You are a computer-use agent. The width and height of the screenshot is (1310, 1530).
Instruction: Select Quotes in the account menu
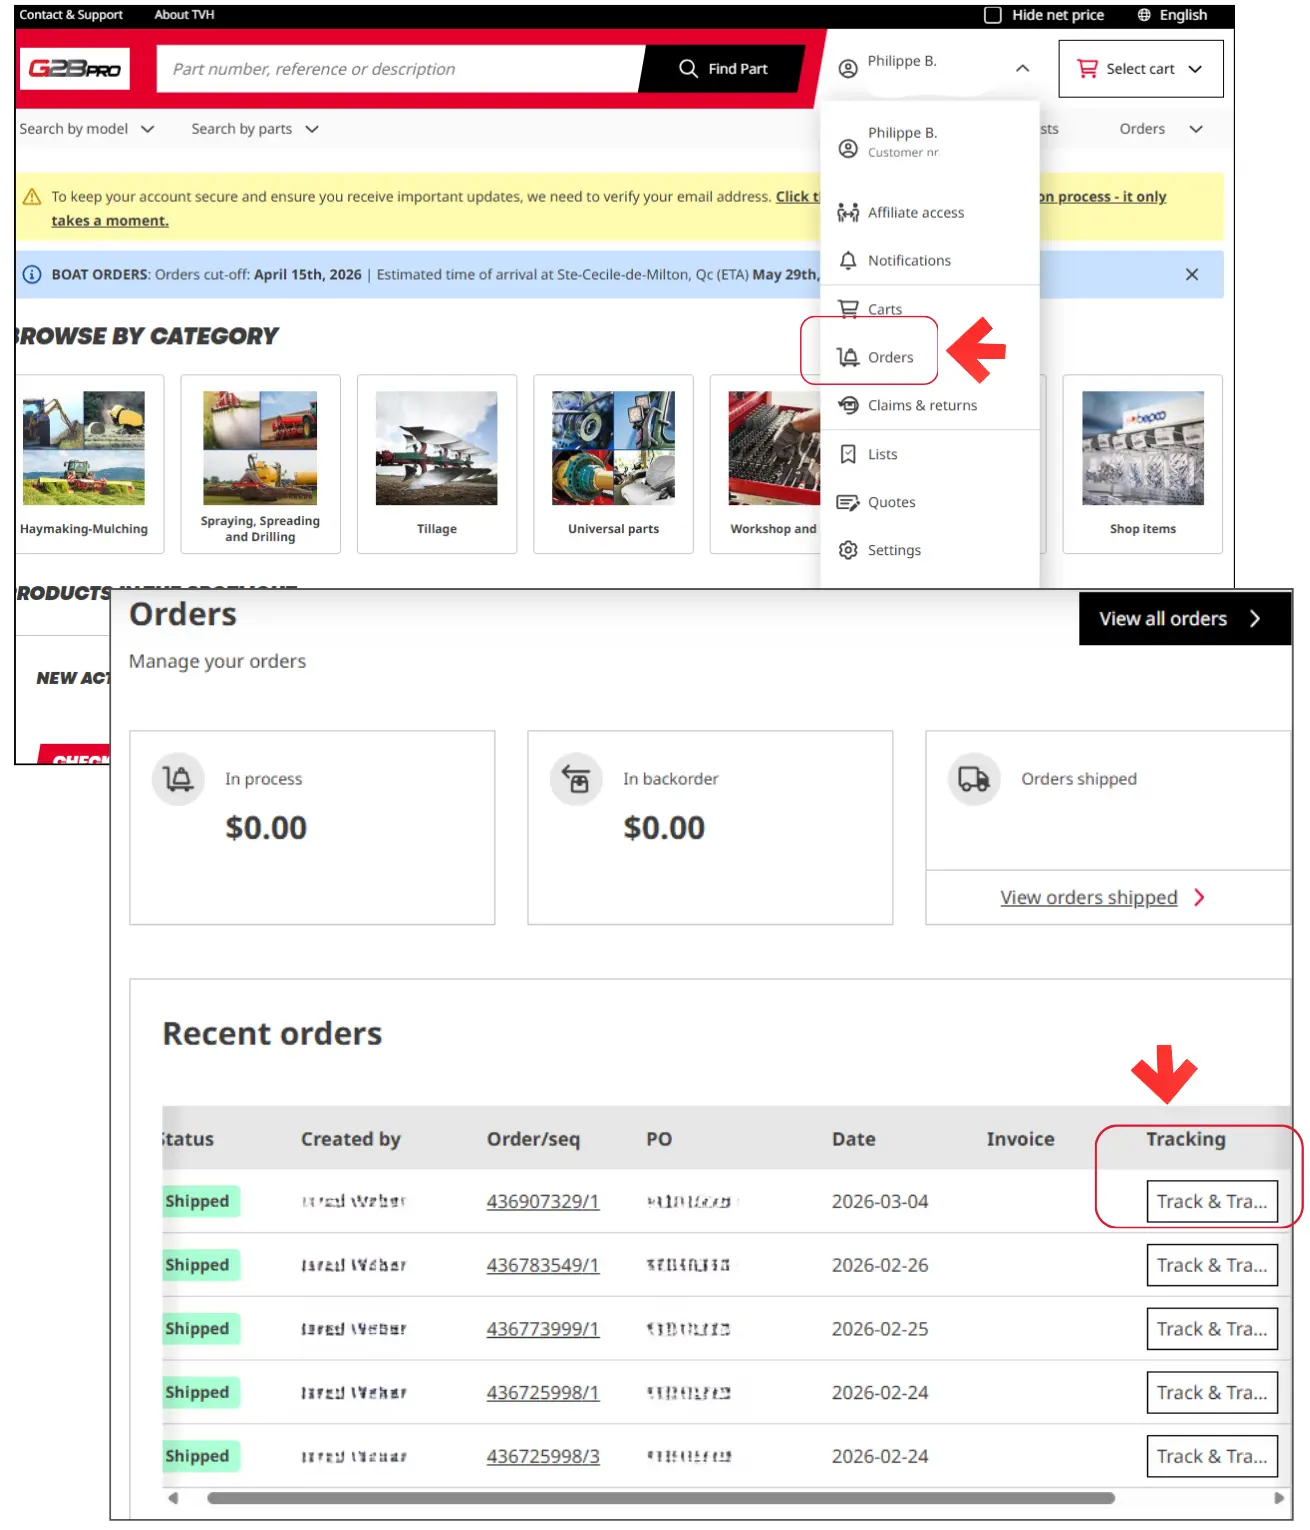tap(891, 502)
